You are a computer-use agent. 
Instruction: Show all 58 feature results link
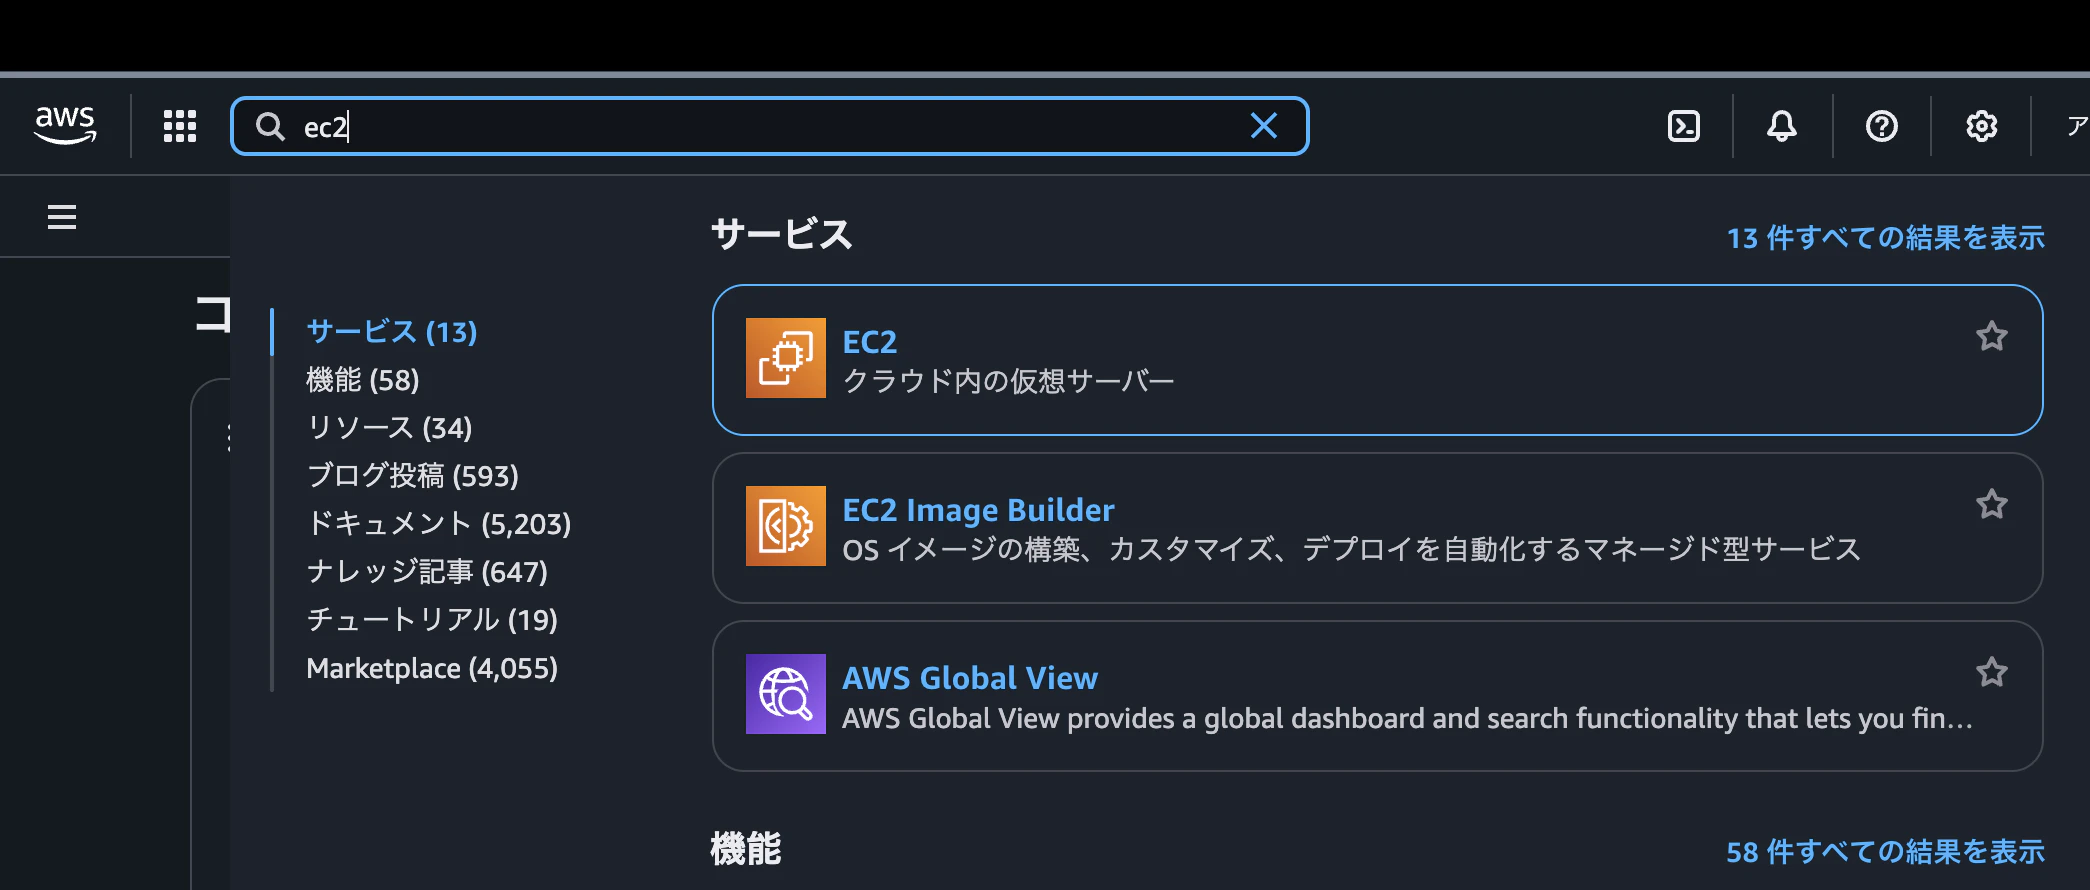click(1886, 852)
